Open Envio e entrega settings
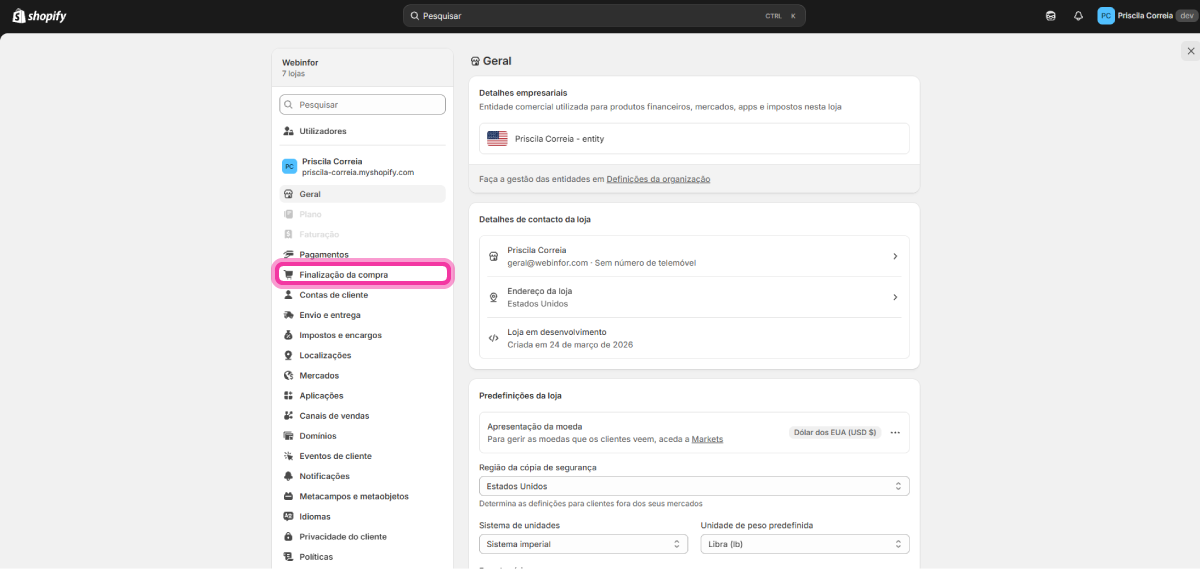The width and height of the screenshot is (1200, 569). click(x=362, y=315)
